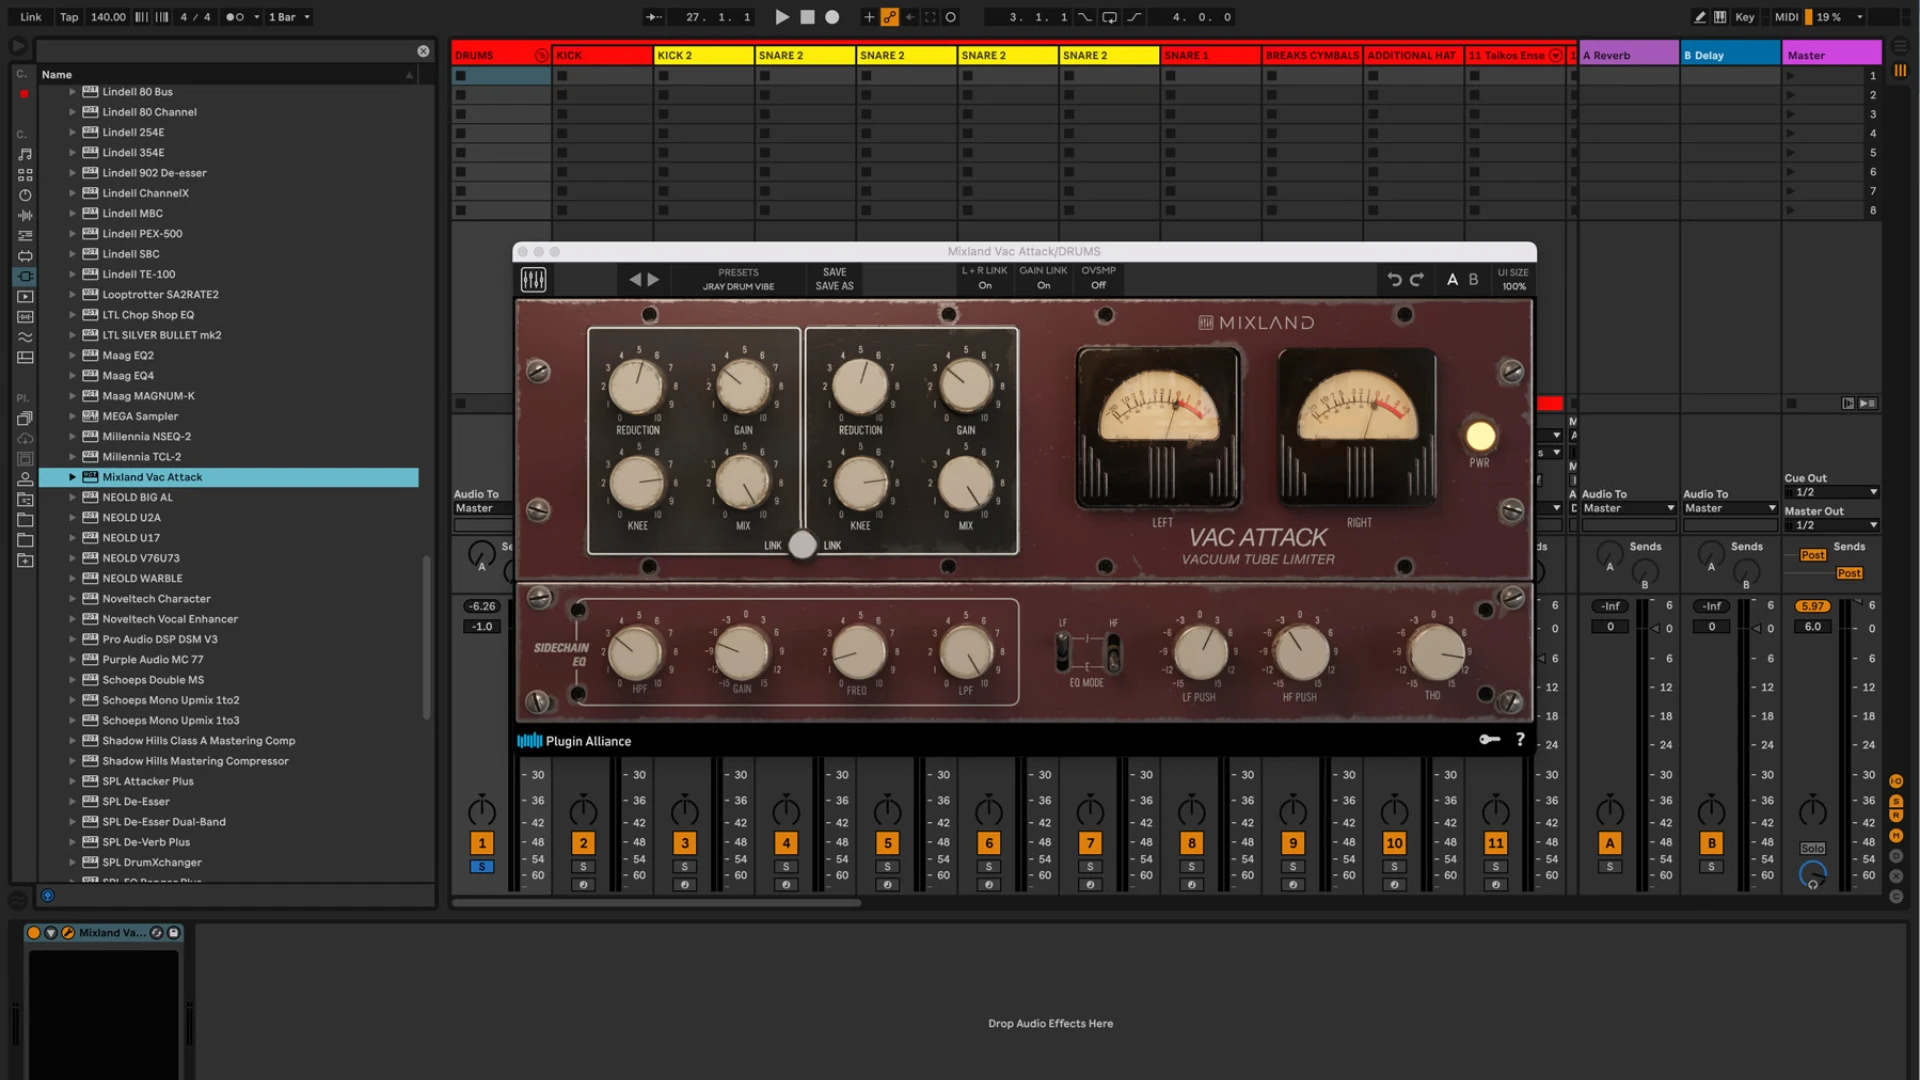Expand the SPL Attacker Plus entry
The height and width of the screenshot is (1080, 1920).
[x=72, y=782]
